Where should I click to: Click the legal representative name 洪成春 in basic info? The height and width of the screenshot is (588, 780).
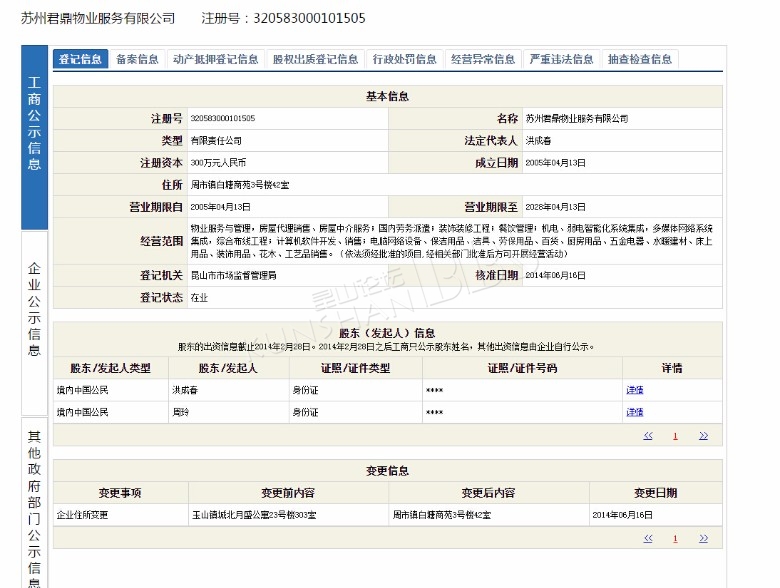point(538,141)
